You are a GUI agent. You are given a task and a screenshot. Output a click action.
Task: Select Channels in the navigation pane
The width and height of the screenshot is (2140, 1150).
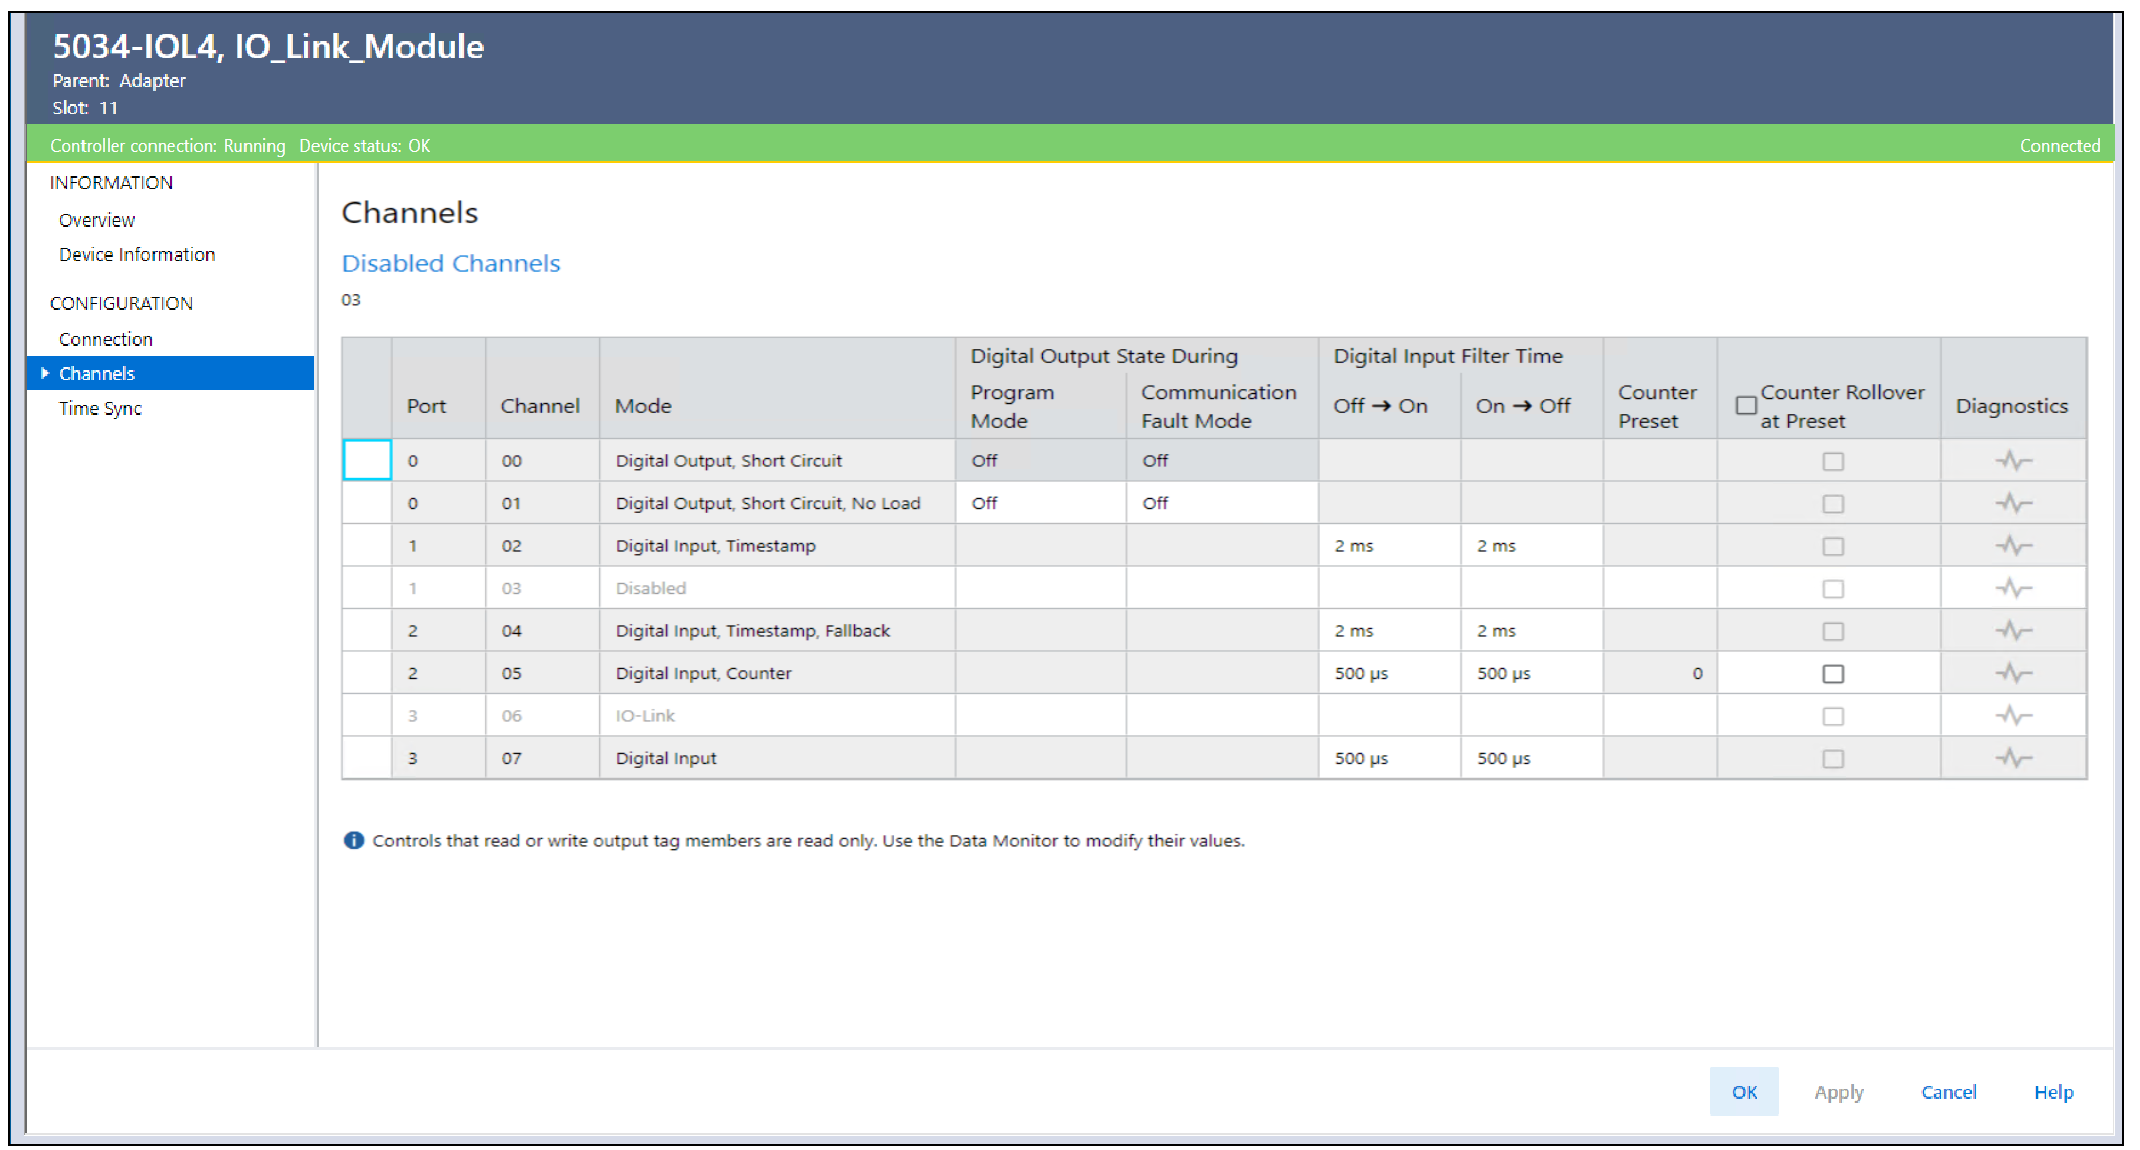pyautogui.click(x=171, y=373)
